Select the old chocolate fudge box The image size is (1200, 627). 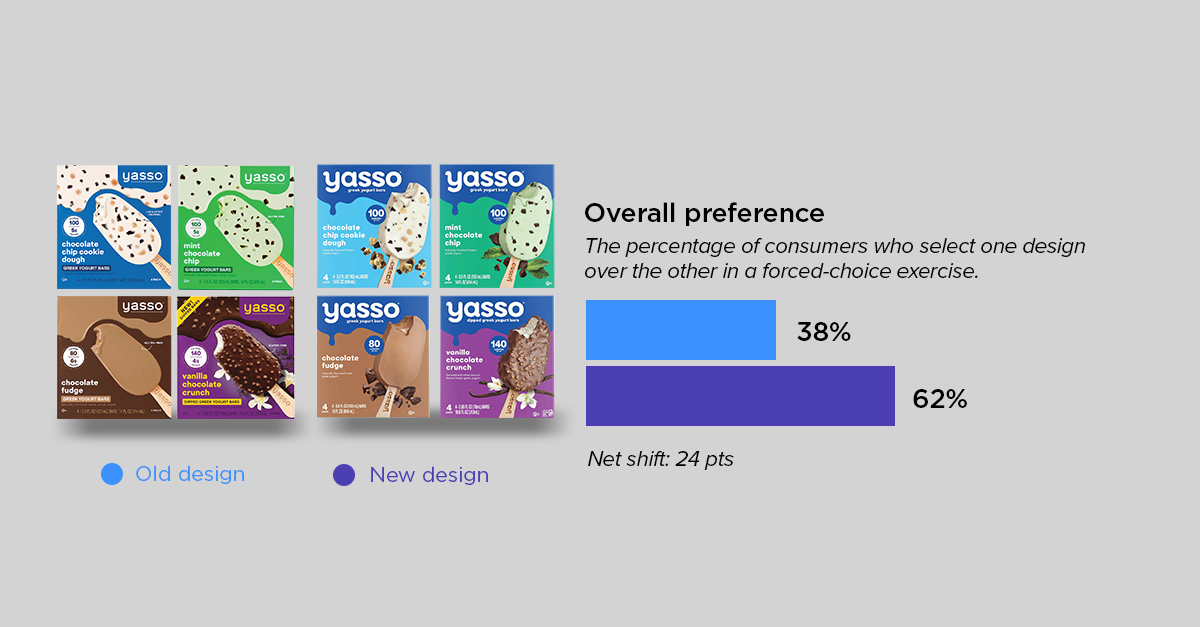114,356
